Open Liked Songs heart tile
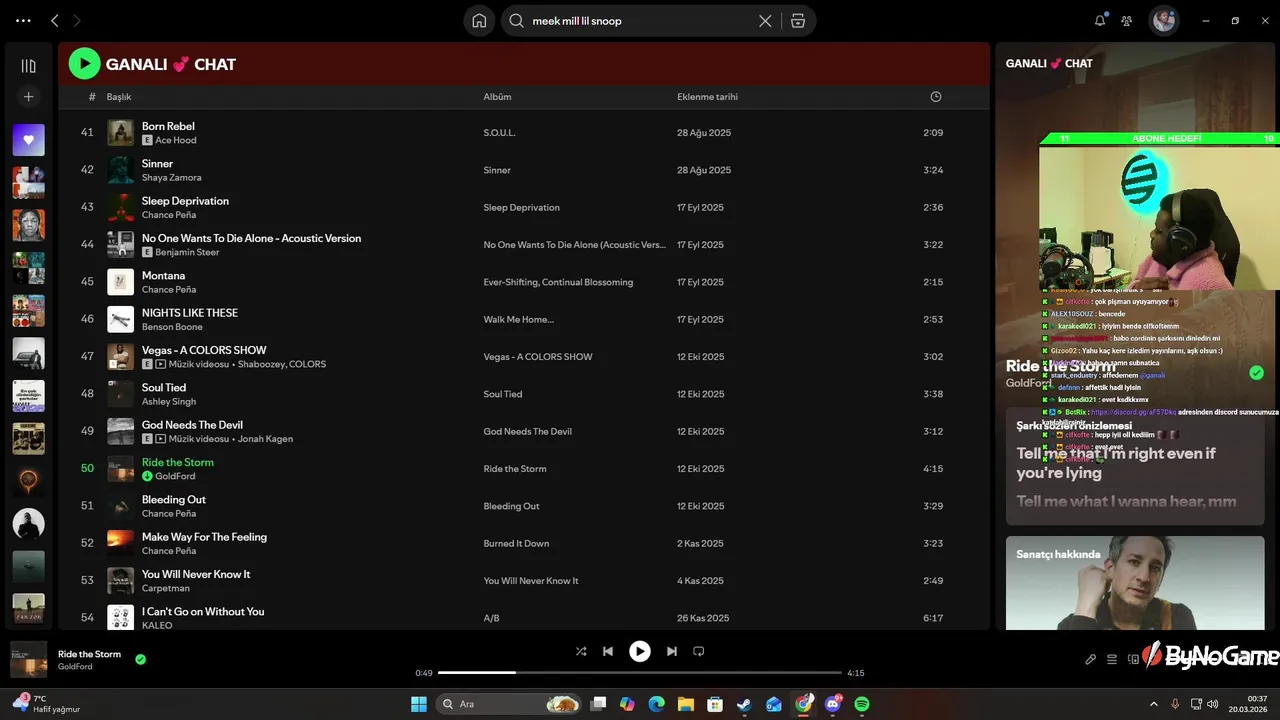Screen dimensions: 1280x720 28,140
